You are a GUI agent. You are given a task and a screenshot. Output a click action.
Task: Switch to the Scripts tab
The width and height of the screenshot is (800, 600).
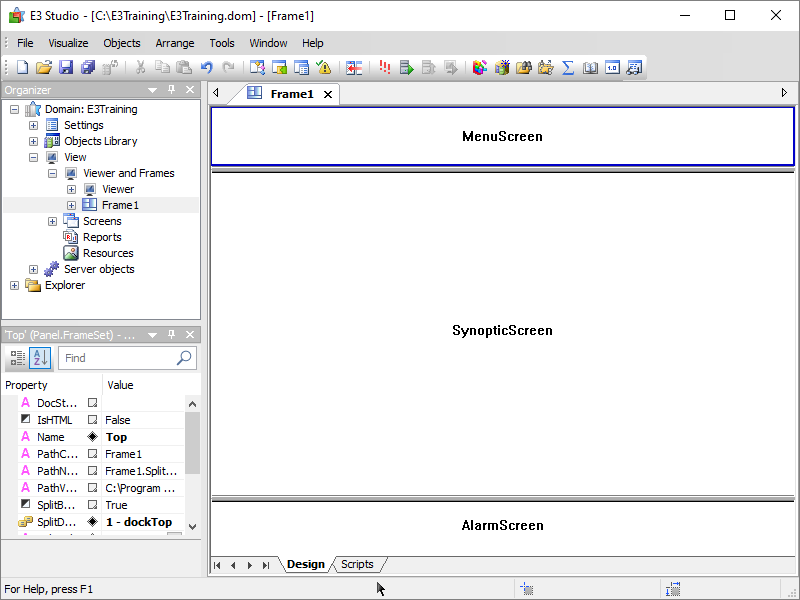tap(357, 565)
